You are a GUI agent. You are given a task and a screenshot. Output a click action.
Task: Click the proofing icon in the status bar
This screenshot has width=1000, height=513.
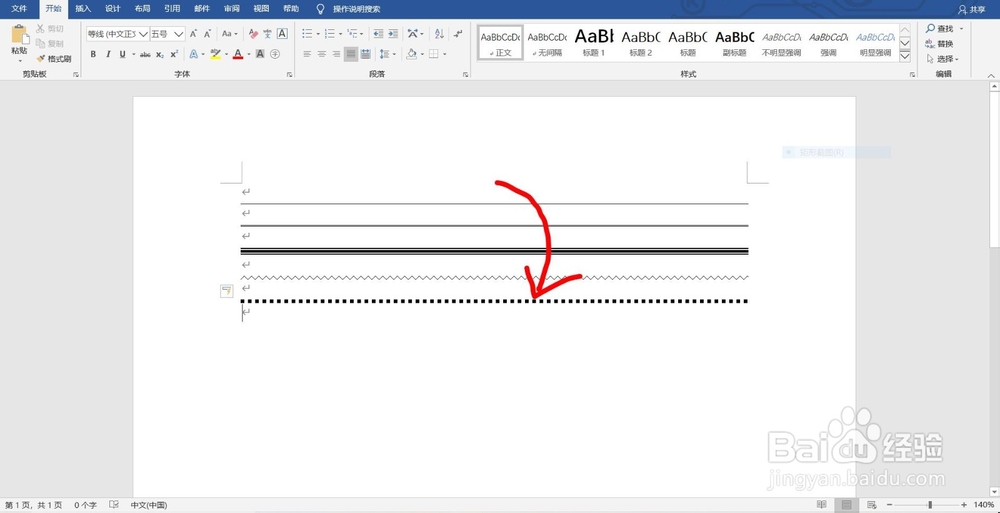(114, 505)
